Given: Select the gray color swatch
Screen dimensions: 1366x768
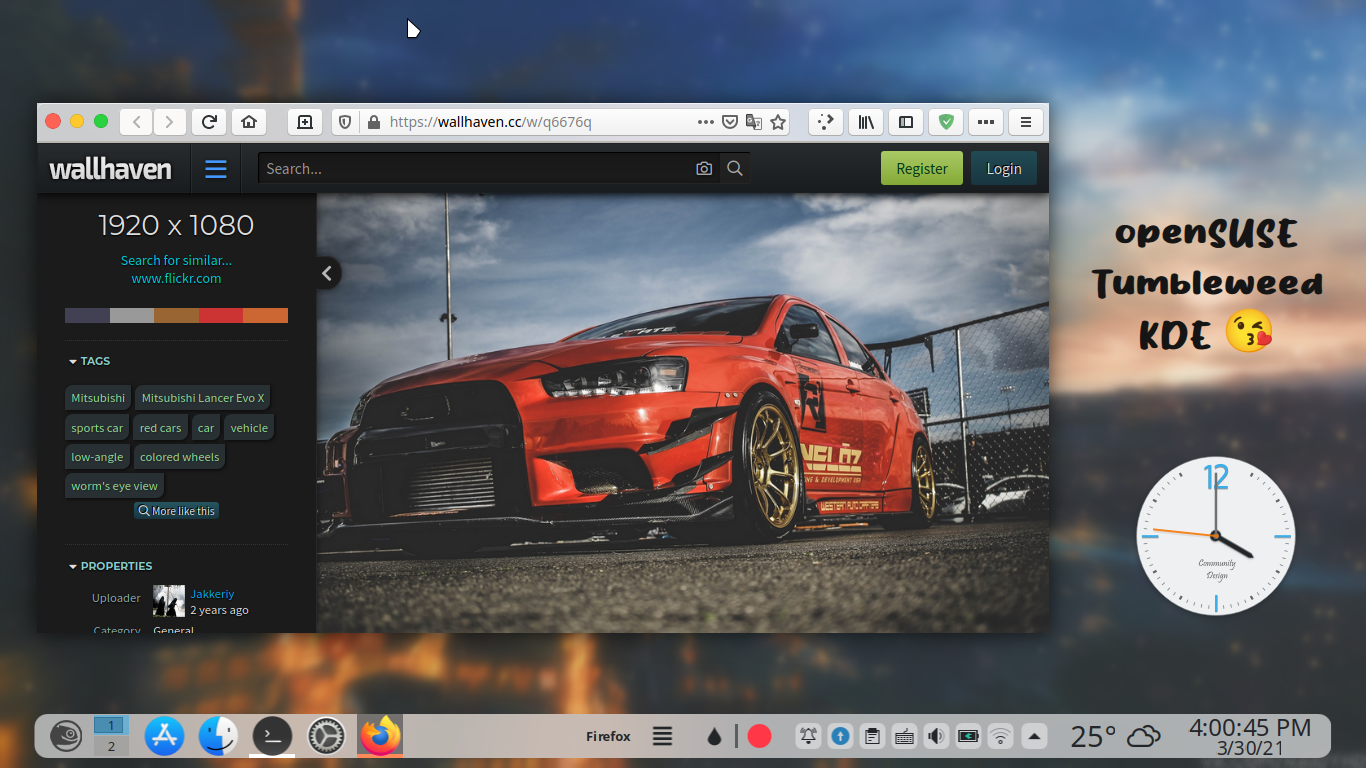Looking at the screenshot, I should click(x=132, y=316).
